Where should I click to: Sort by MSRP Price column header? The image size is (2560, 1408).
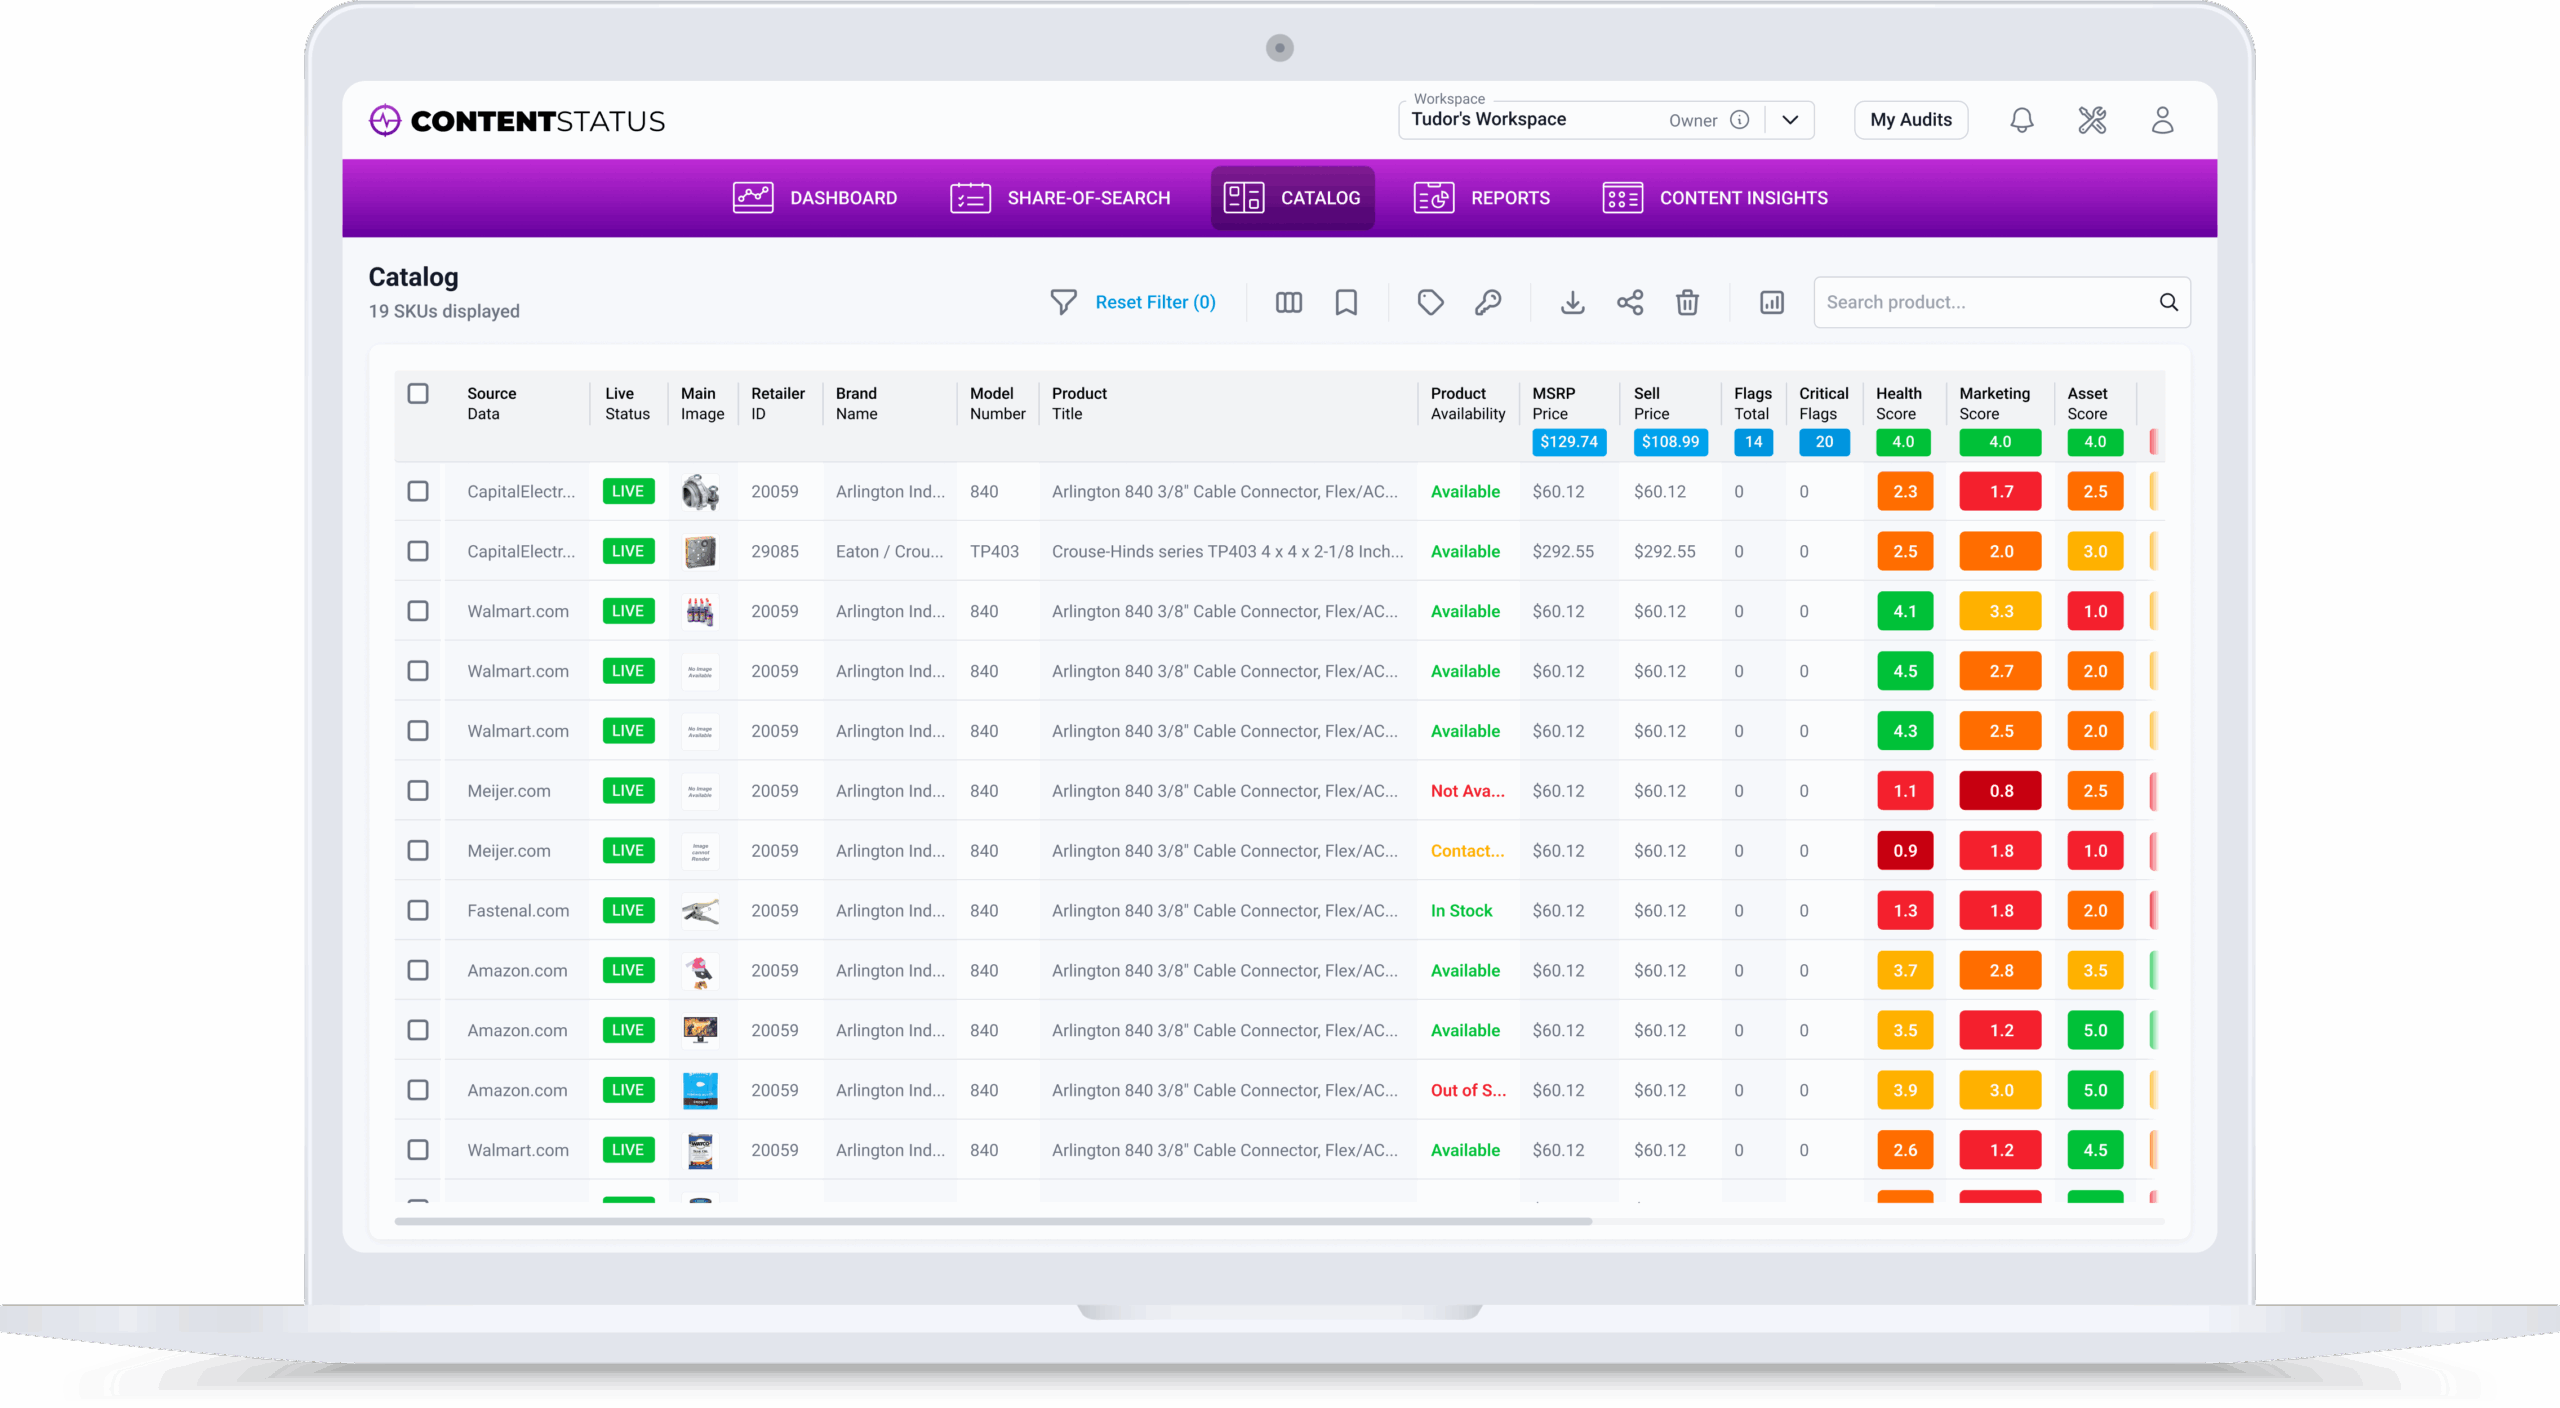pyautogui.click(x=1553, y=403)
